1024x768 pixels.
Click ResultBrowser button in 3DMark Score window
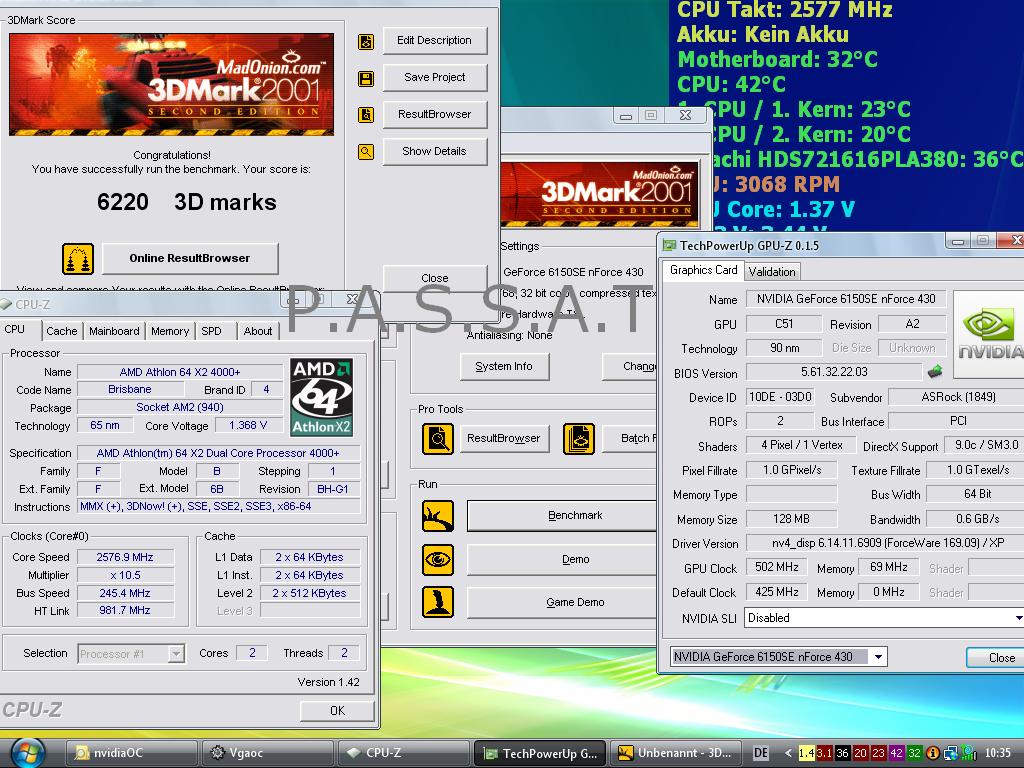434,114
